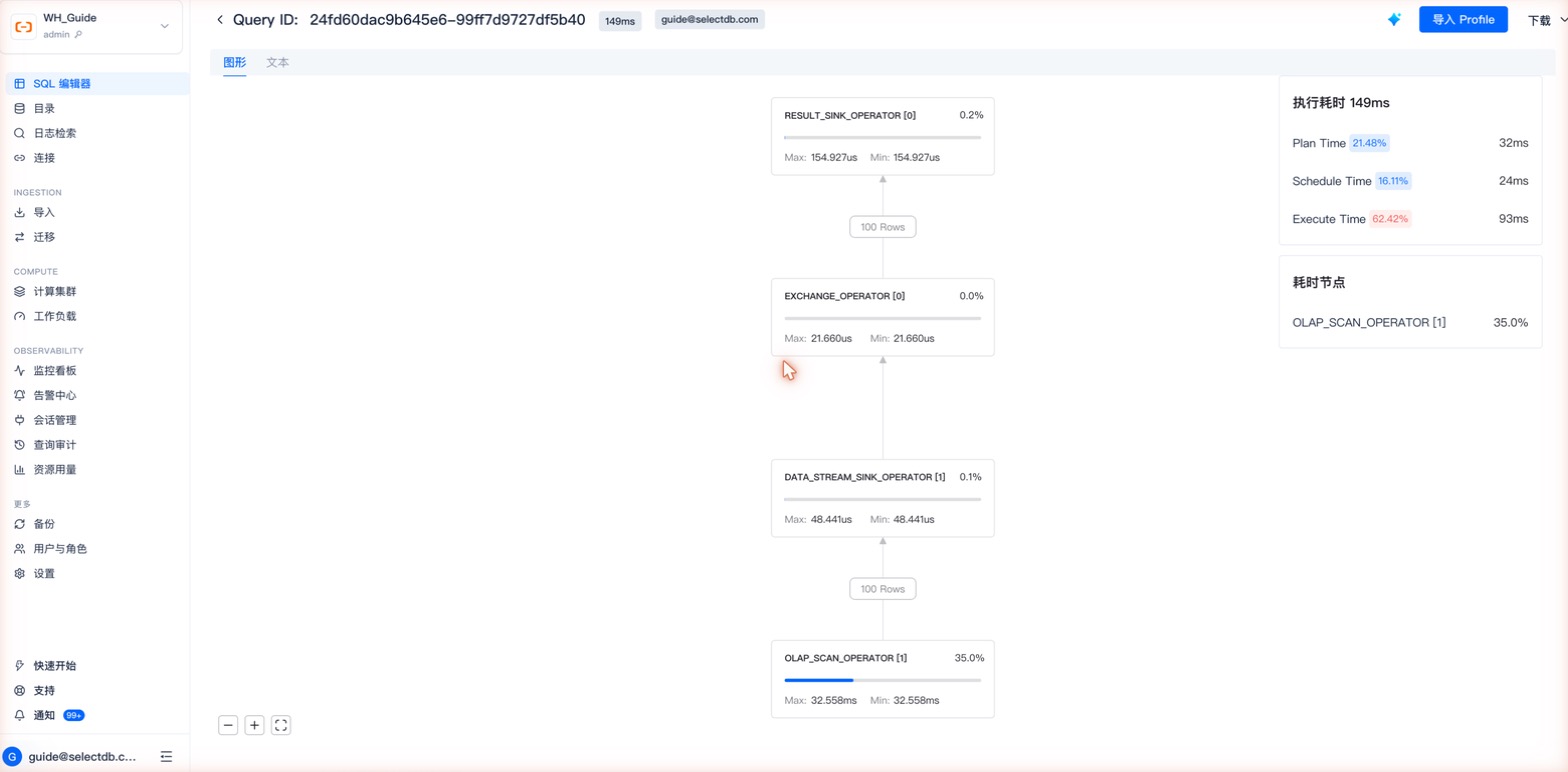Click the guide user avatar icon
Viewport: 1568px width, 772px height.
pos(12,757)
